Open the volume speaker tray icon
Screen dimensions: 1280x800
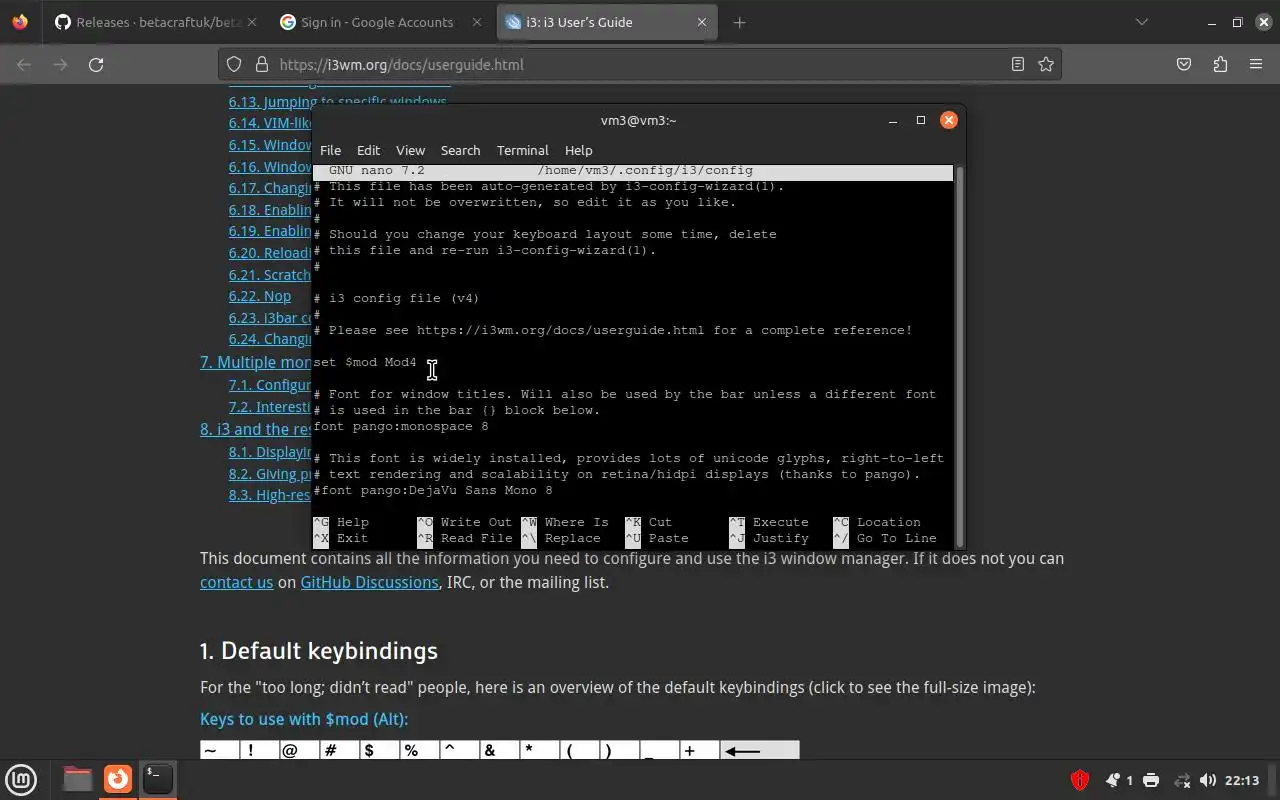(1207, 780)
